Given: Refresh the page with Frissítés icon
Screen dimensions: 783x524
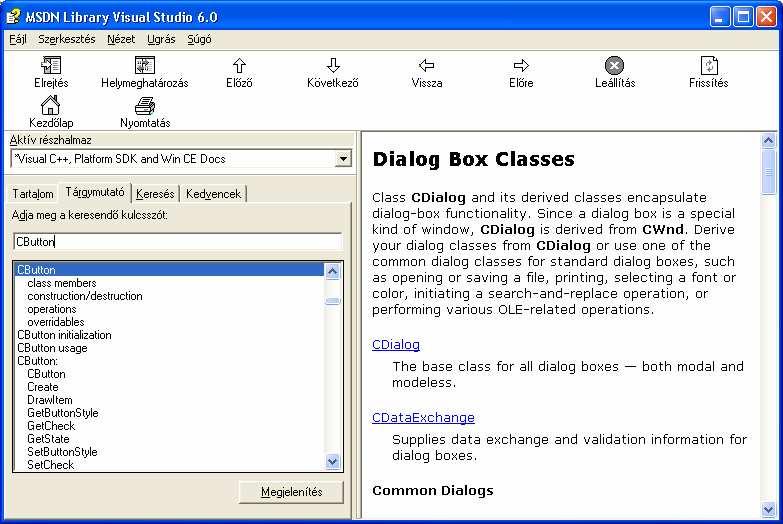Looking at the screenshot, I should [709, 65].
